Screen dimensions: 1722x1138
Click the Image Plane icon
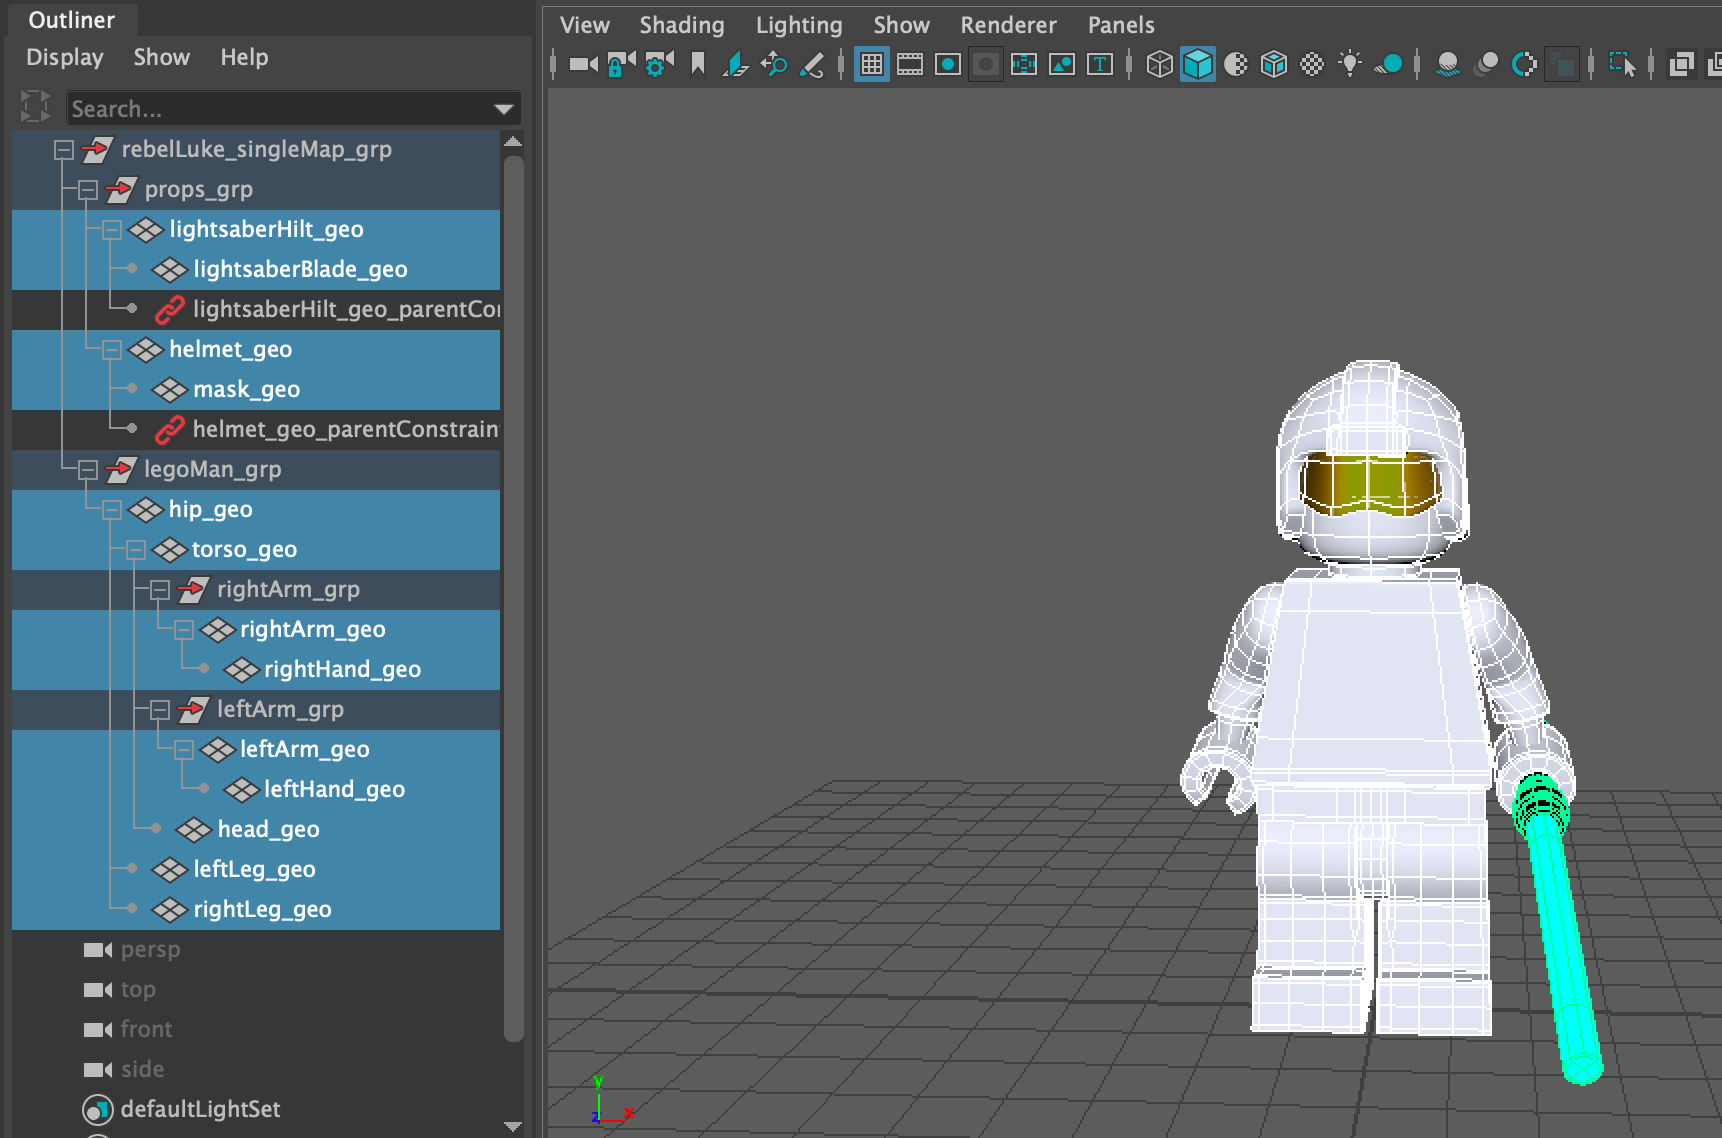point(736,65)
